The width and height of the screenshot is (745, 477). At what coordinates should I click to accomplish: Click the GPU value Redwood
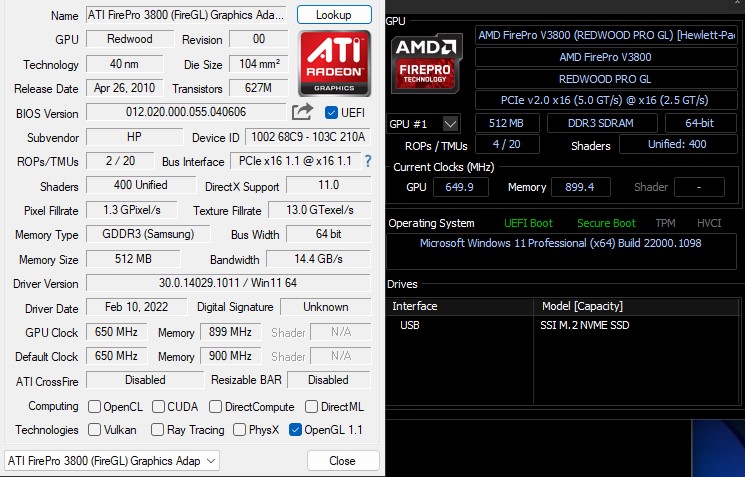click(x=130, y=39)
